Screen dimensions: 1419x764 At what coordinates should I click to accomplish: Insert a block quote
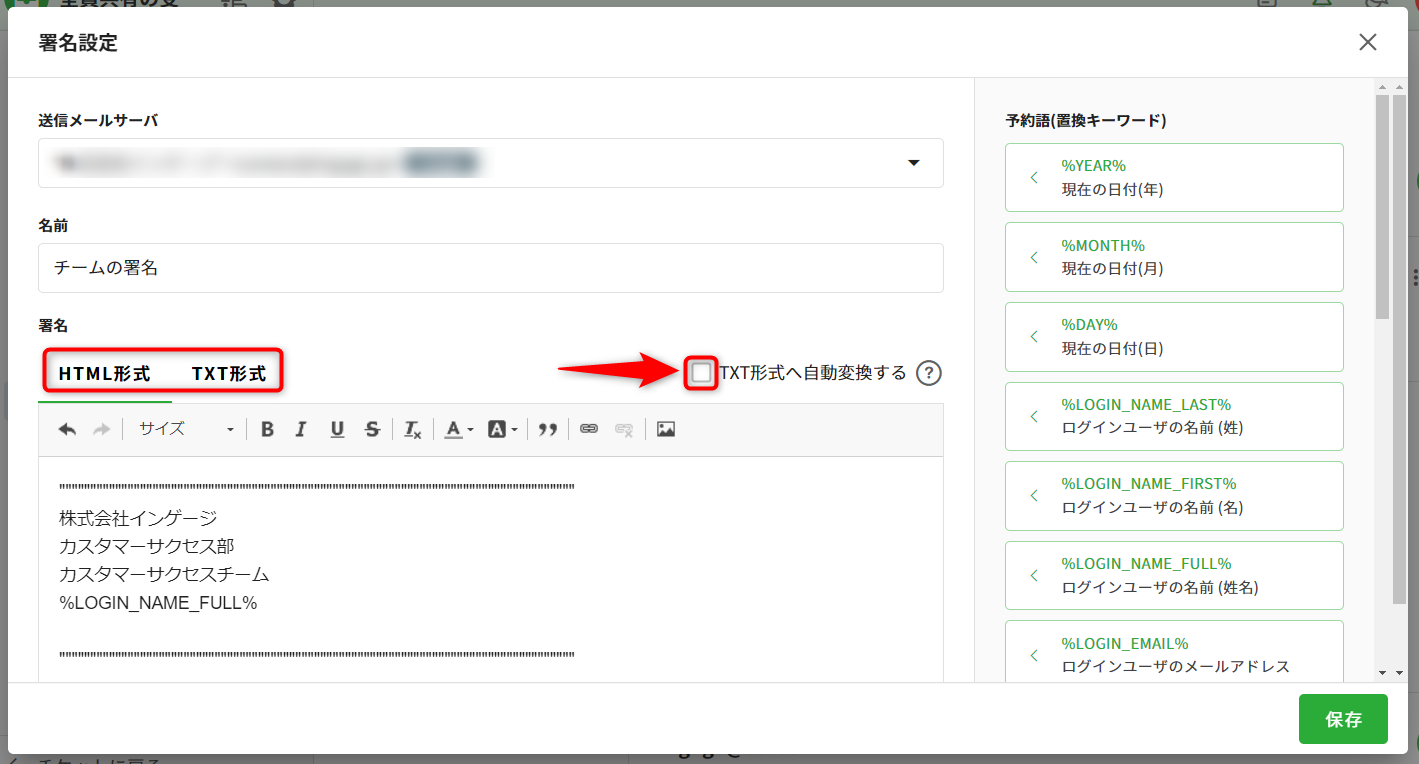tap(547, 429)
